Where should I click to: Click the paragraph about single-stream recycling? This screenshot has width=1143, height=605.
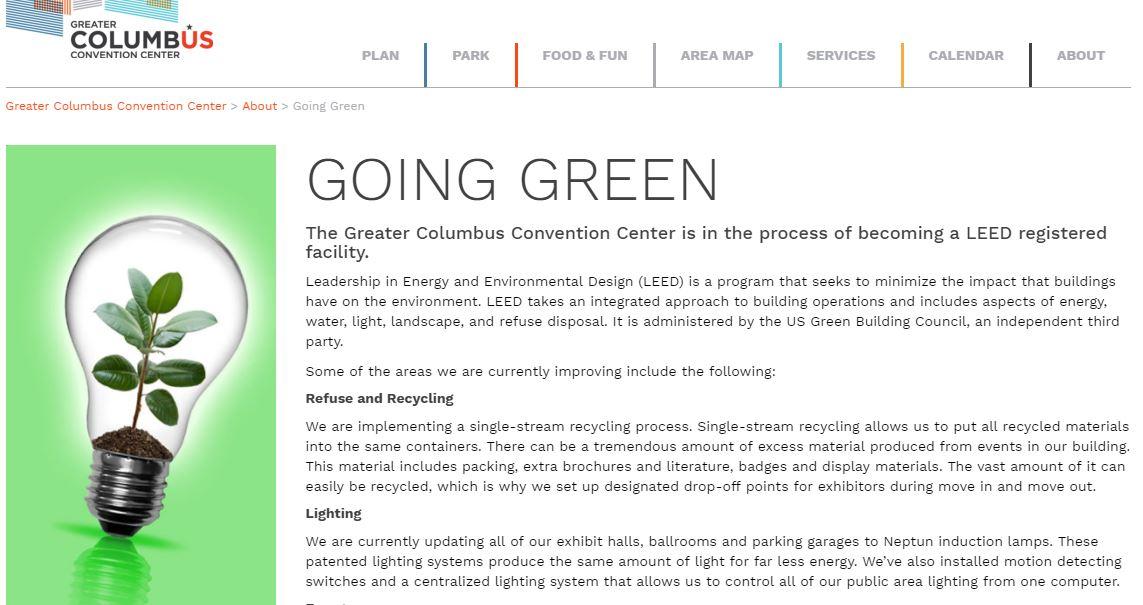tap(717, 456)
